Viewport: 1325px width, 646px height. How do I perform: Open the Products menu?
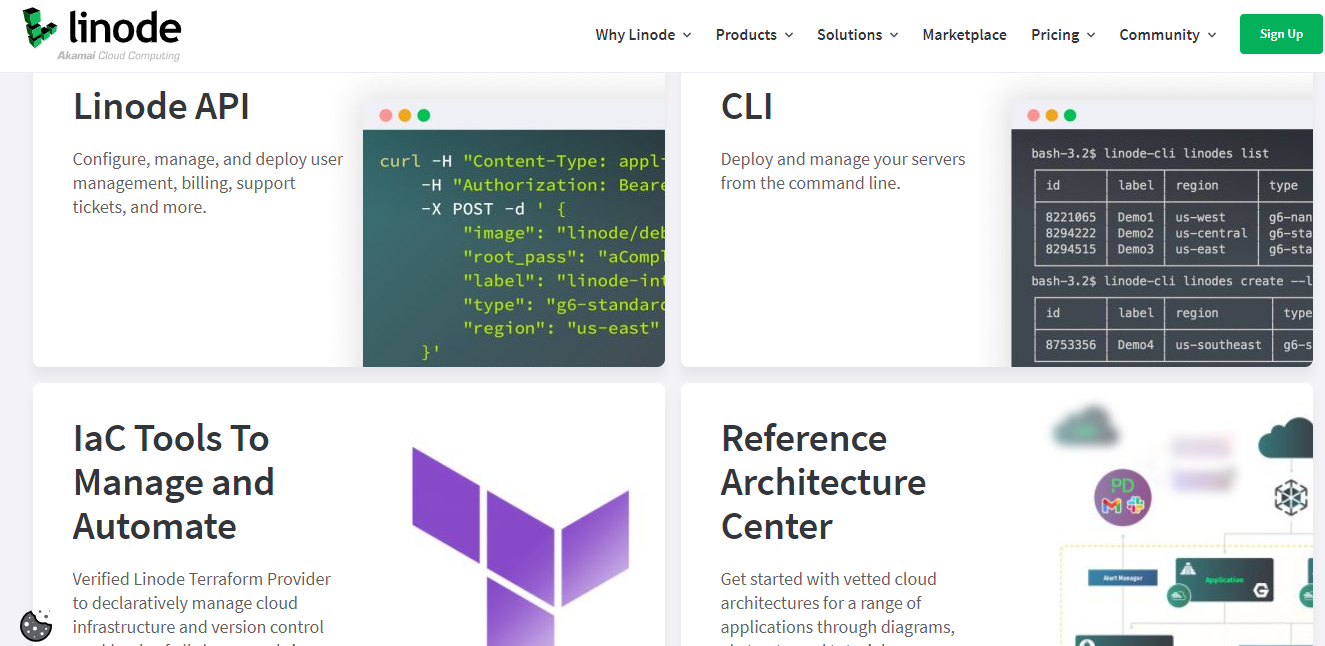click(754, 35)
